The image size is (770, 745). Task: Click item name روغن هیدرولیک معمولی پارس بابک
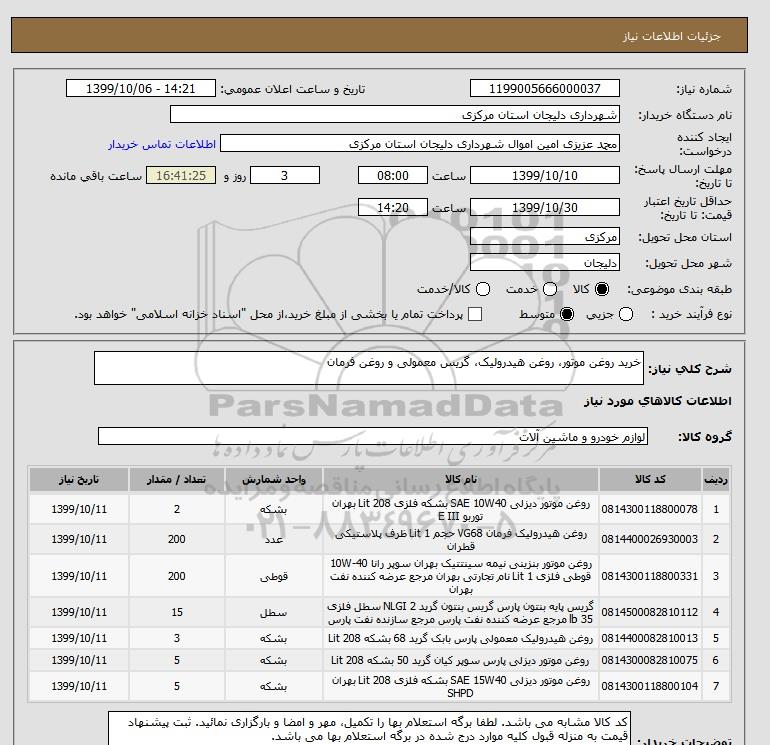tap(461, 638)
